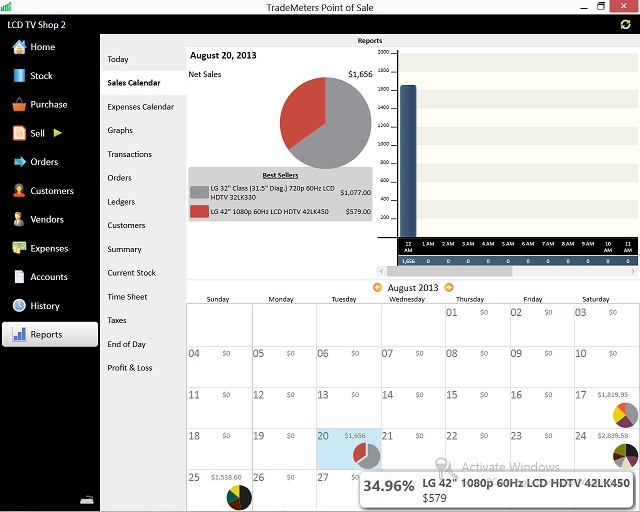
Task: Select August 25 calendar day
Action: coord(220,490)
